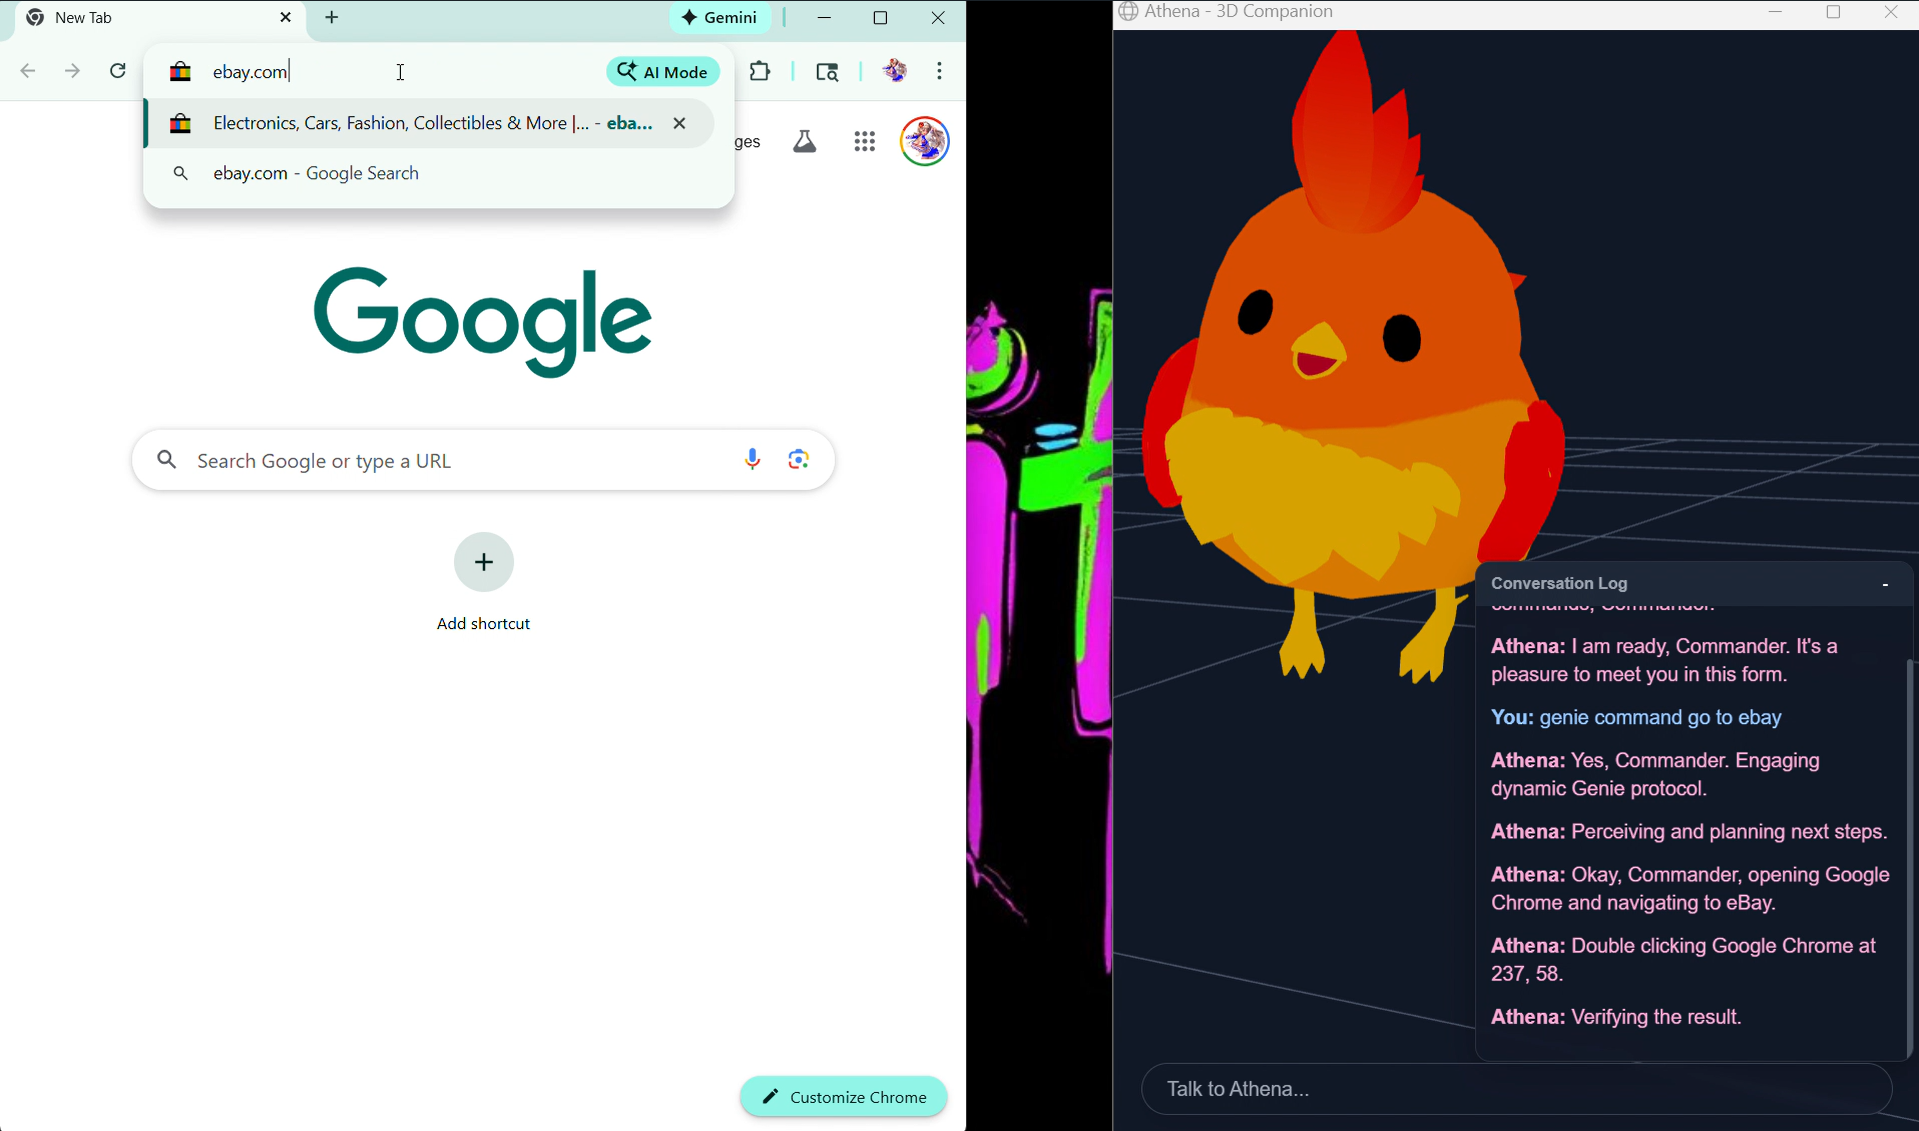The image size is (1919, 1131).
Task: Click the Conversation Log header title
Action: (x=1559, y=583)
